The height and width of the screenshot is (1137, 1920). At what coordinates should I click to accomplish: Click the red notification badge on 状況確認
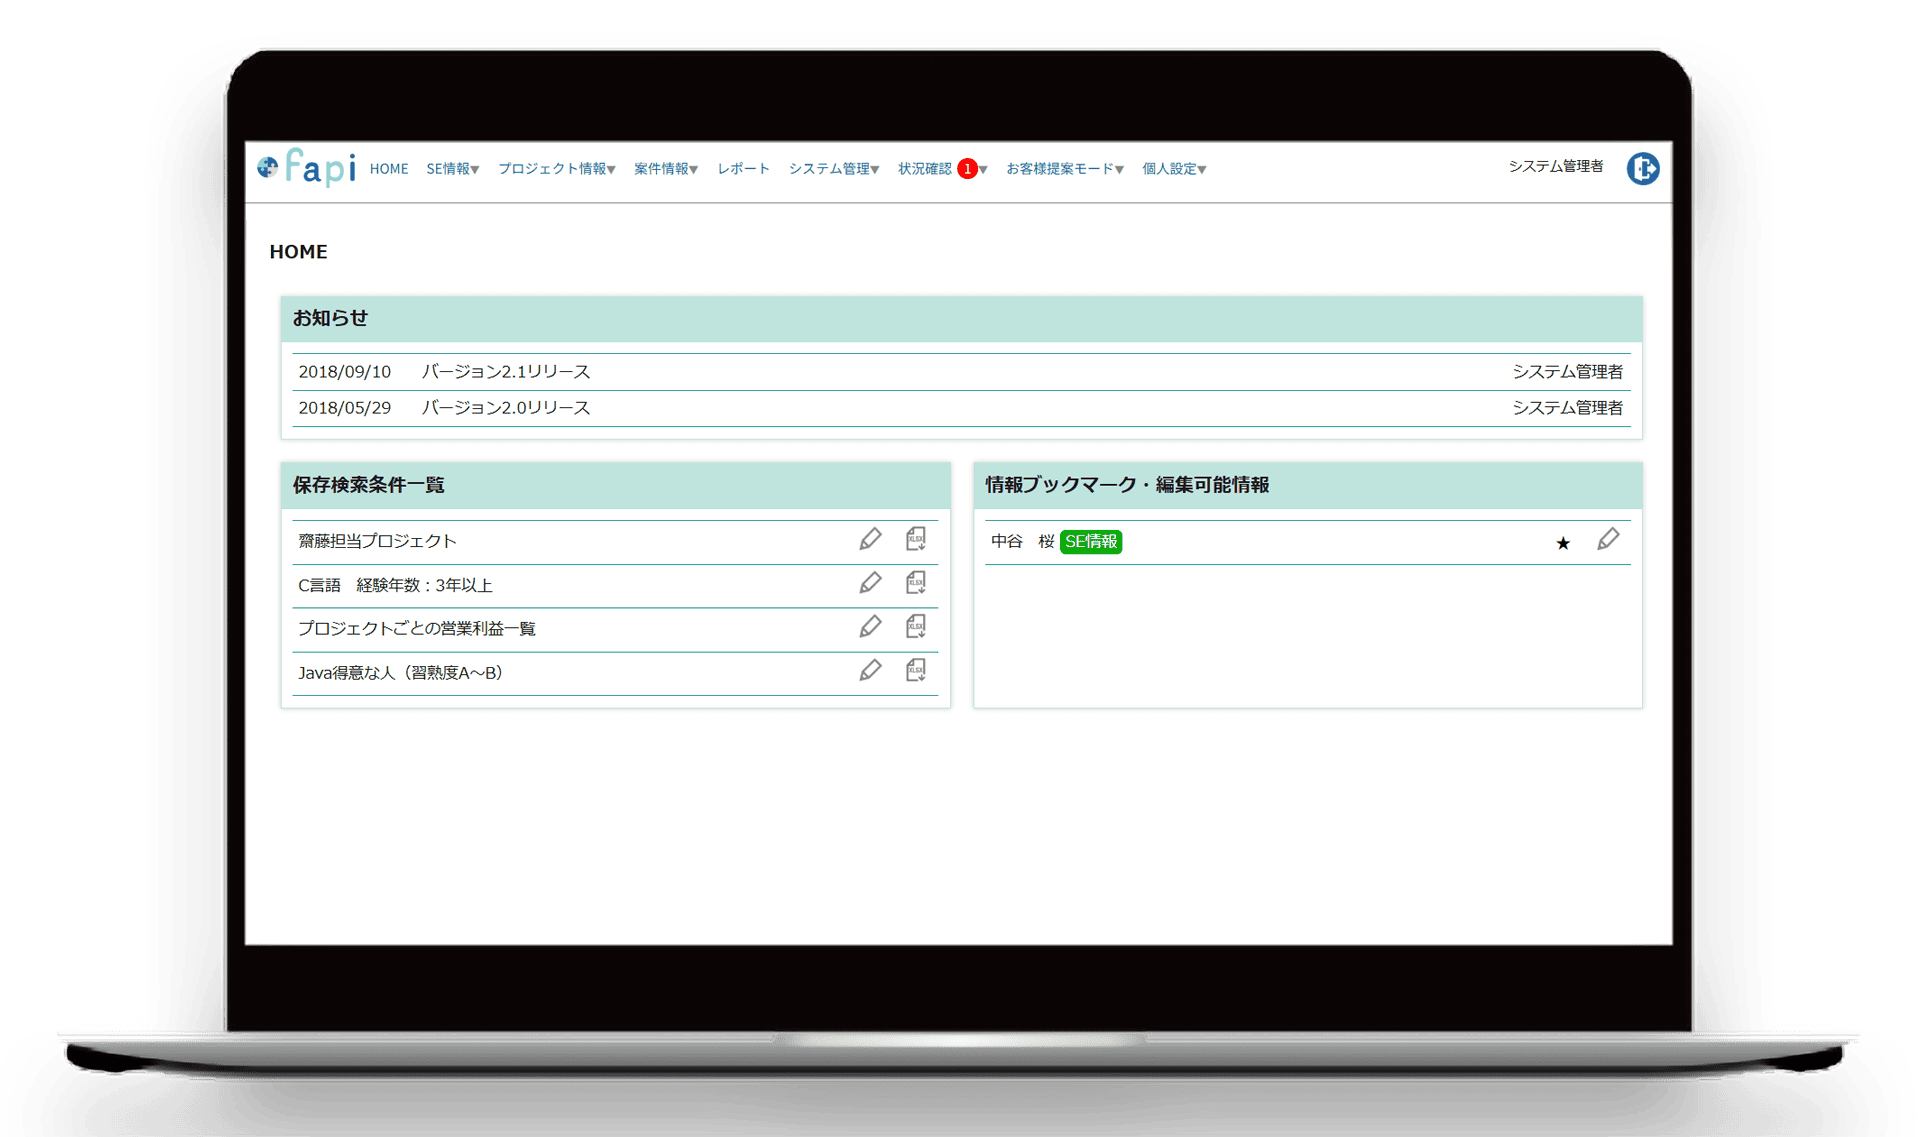coord(967,169)
